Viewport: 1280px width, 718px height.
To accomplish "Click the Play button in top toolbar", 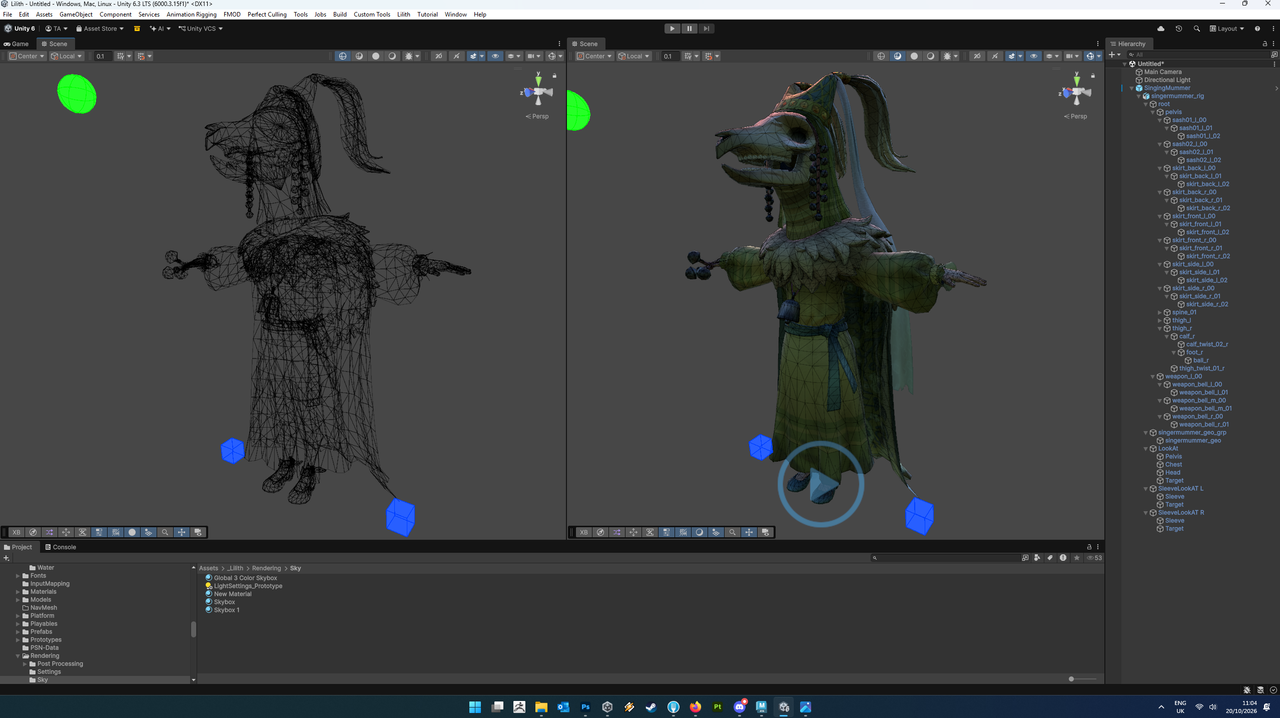I will [x=672, y=29].
